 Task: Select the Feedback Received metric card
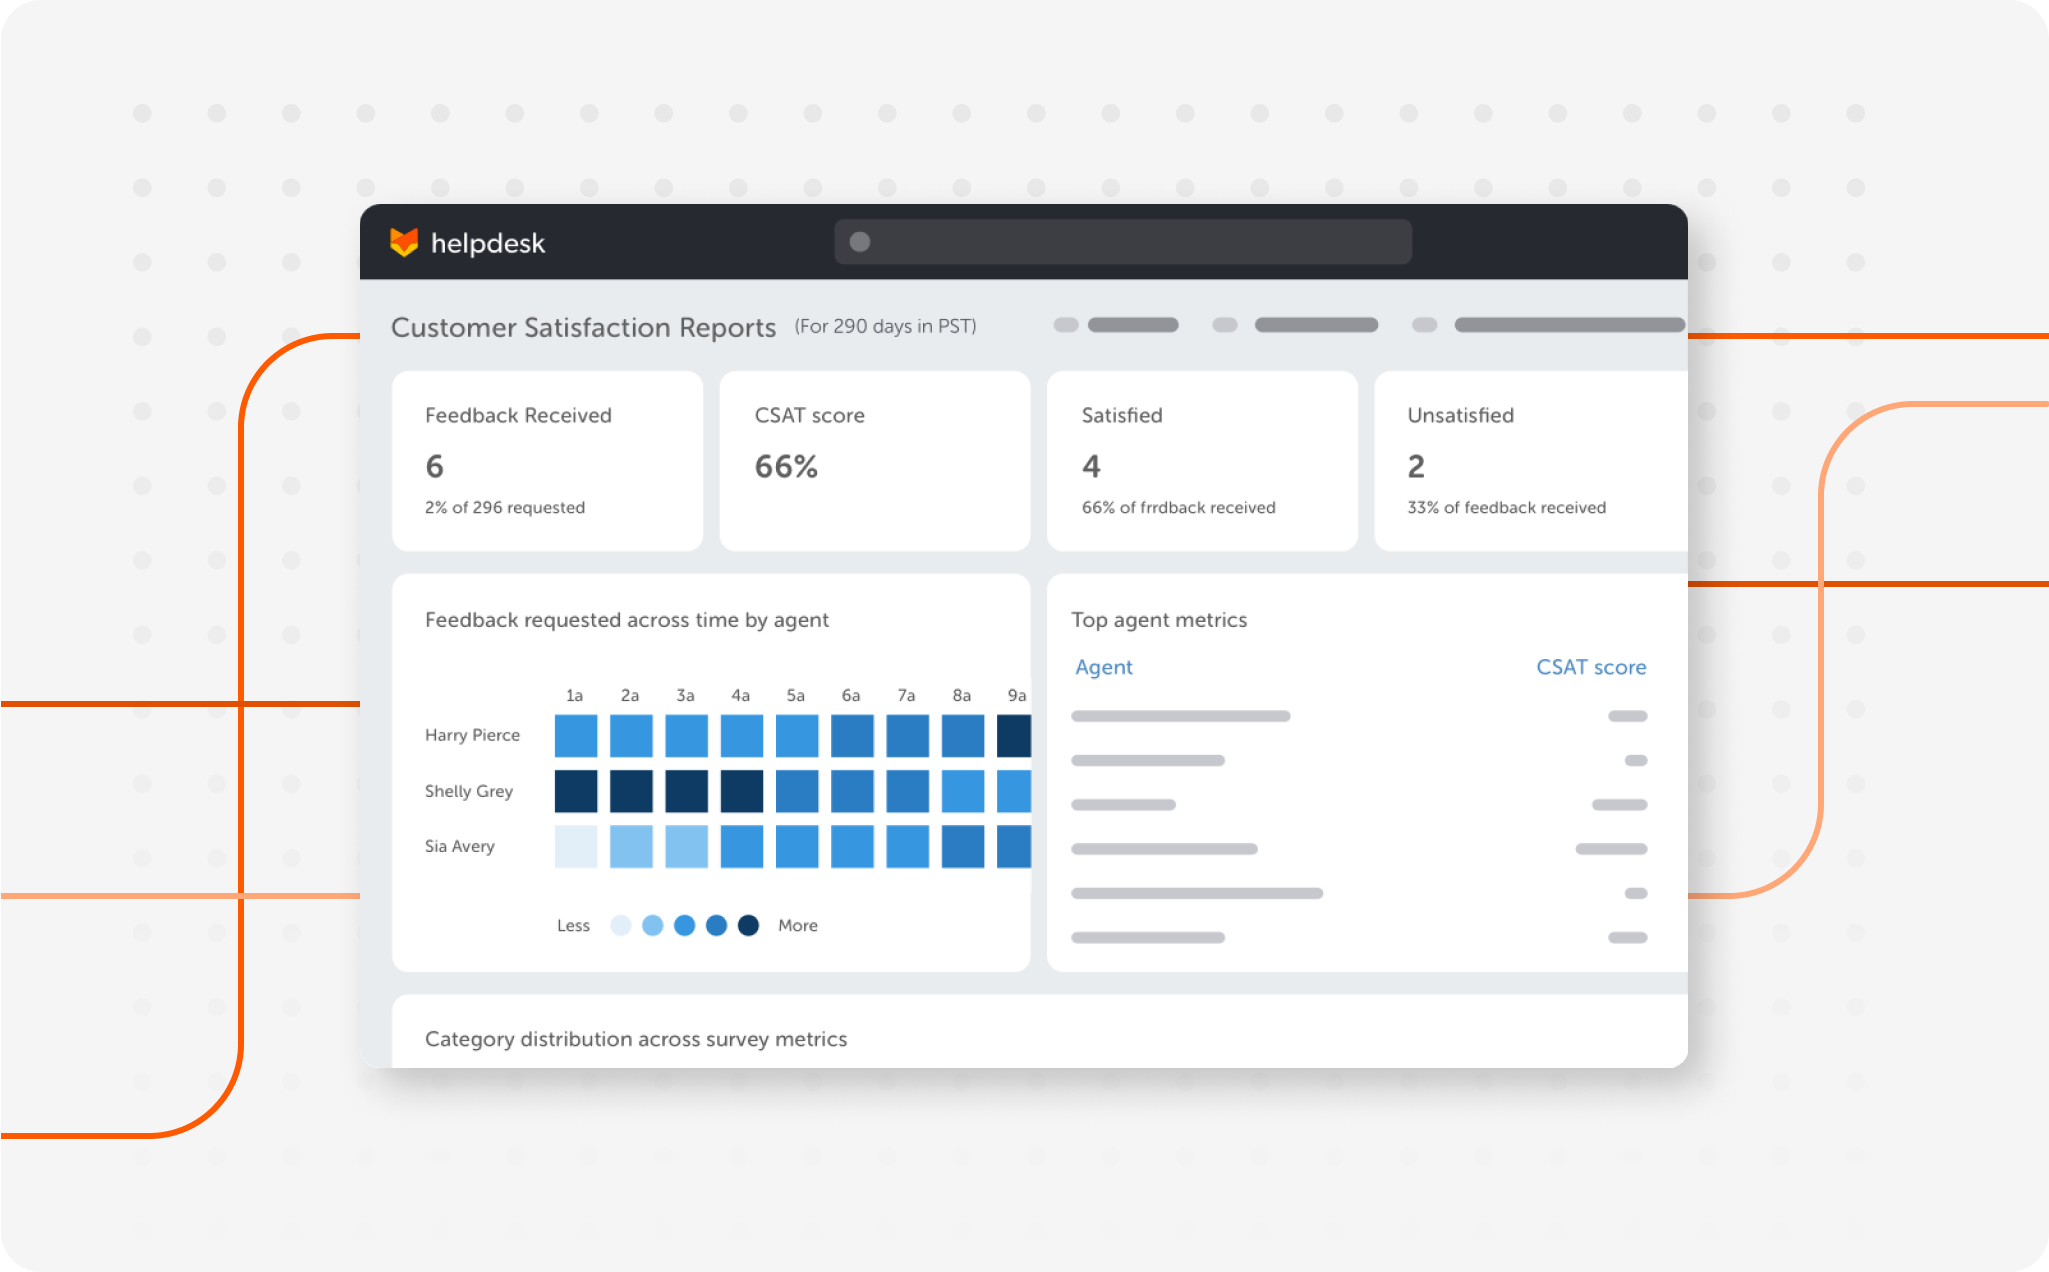[548, 460]
